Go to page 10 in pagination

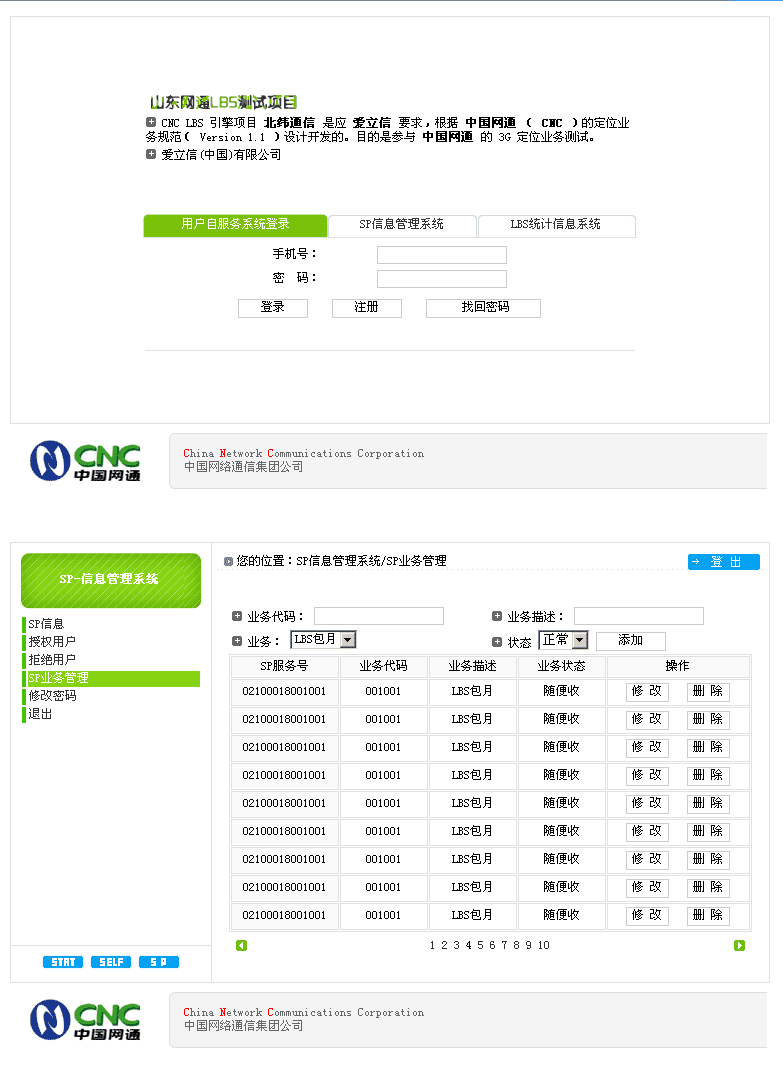543,945
